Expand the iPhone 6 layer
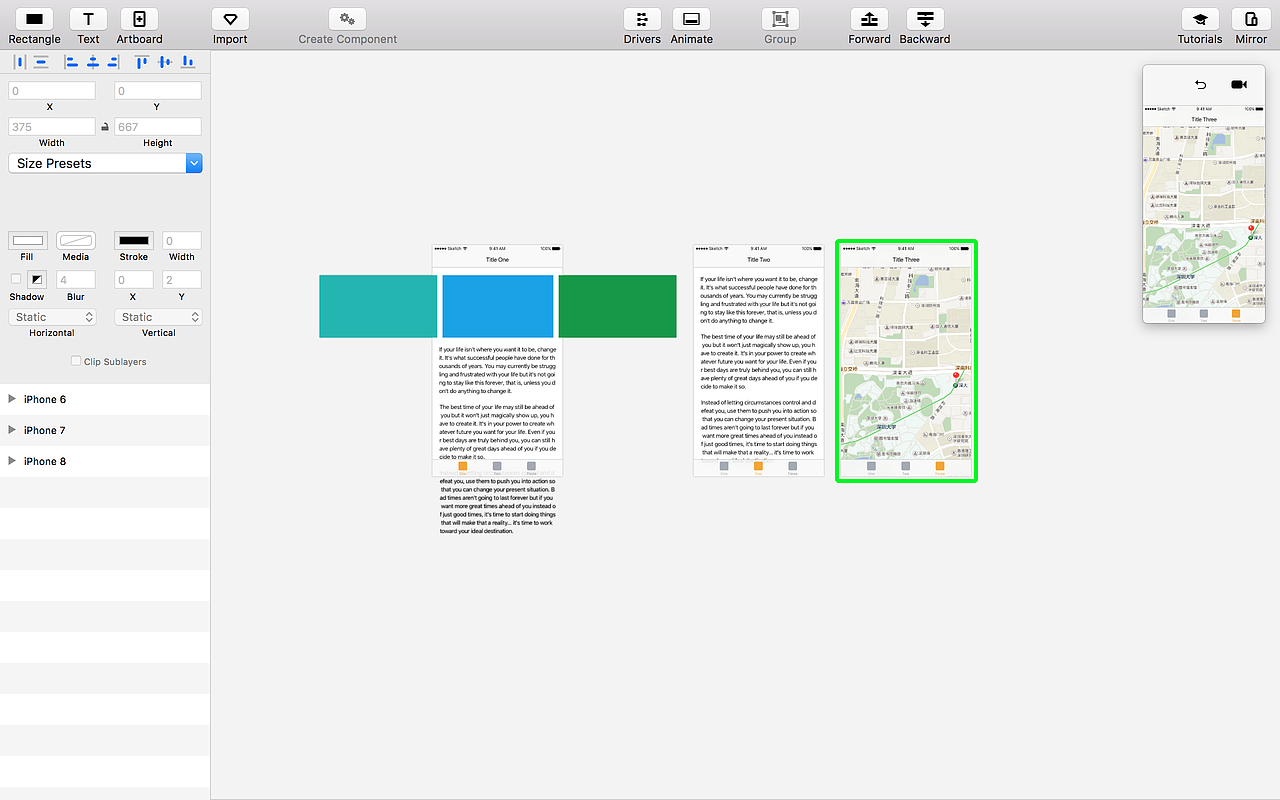1280x800 pixels. pos(12,399)
